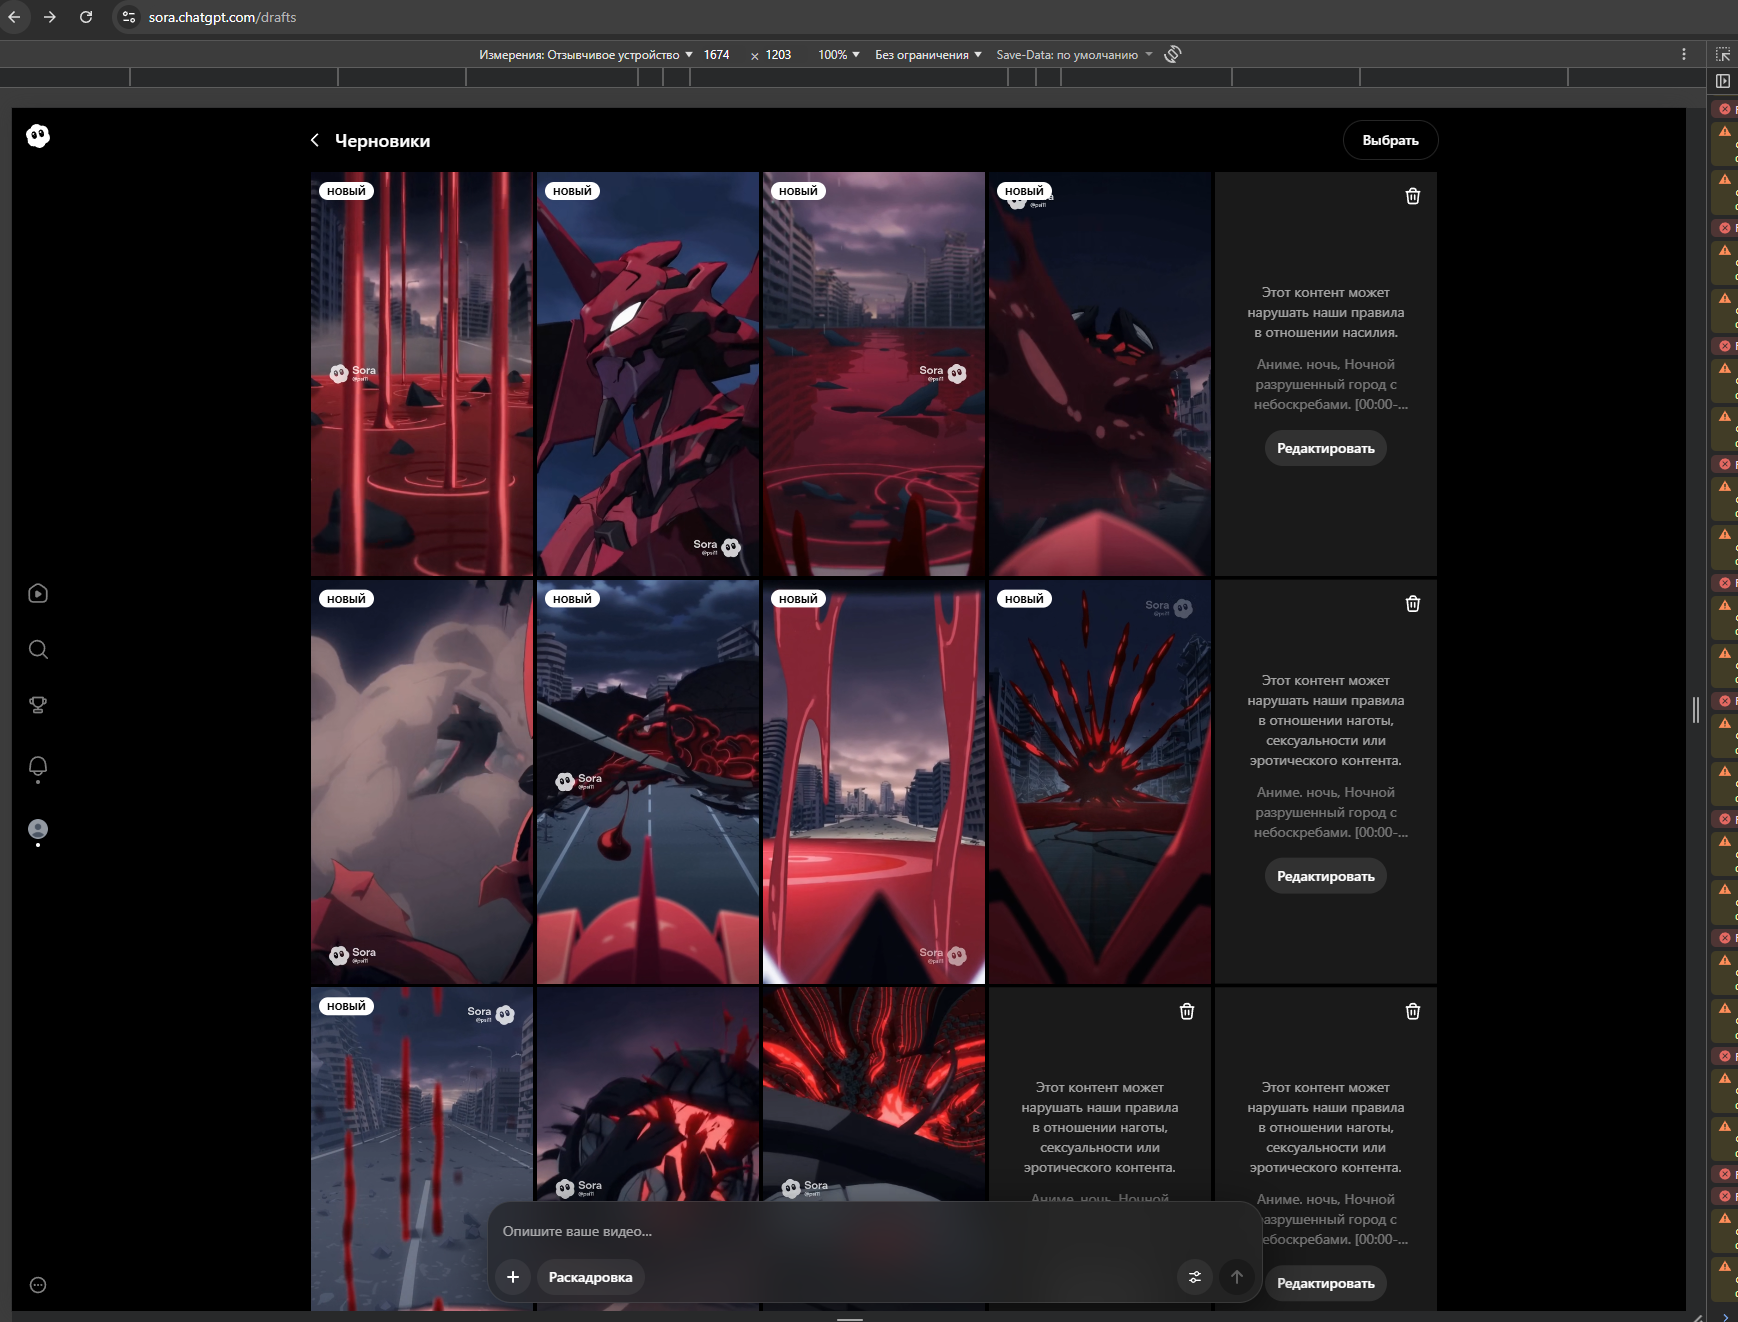Image resolution: width=1738 pixels, height=1322 pixels.
Task: Click the 'Раскадровка' storyboard button
Action: [x=590, y=1277]
